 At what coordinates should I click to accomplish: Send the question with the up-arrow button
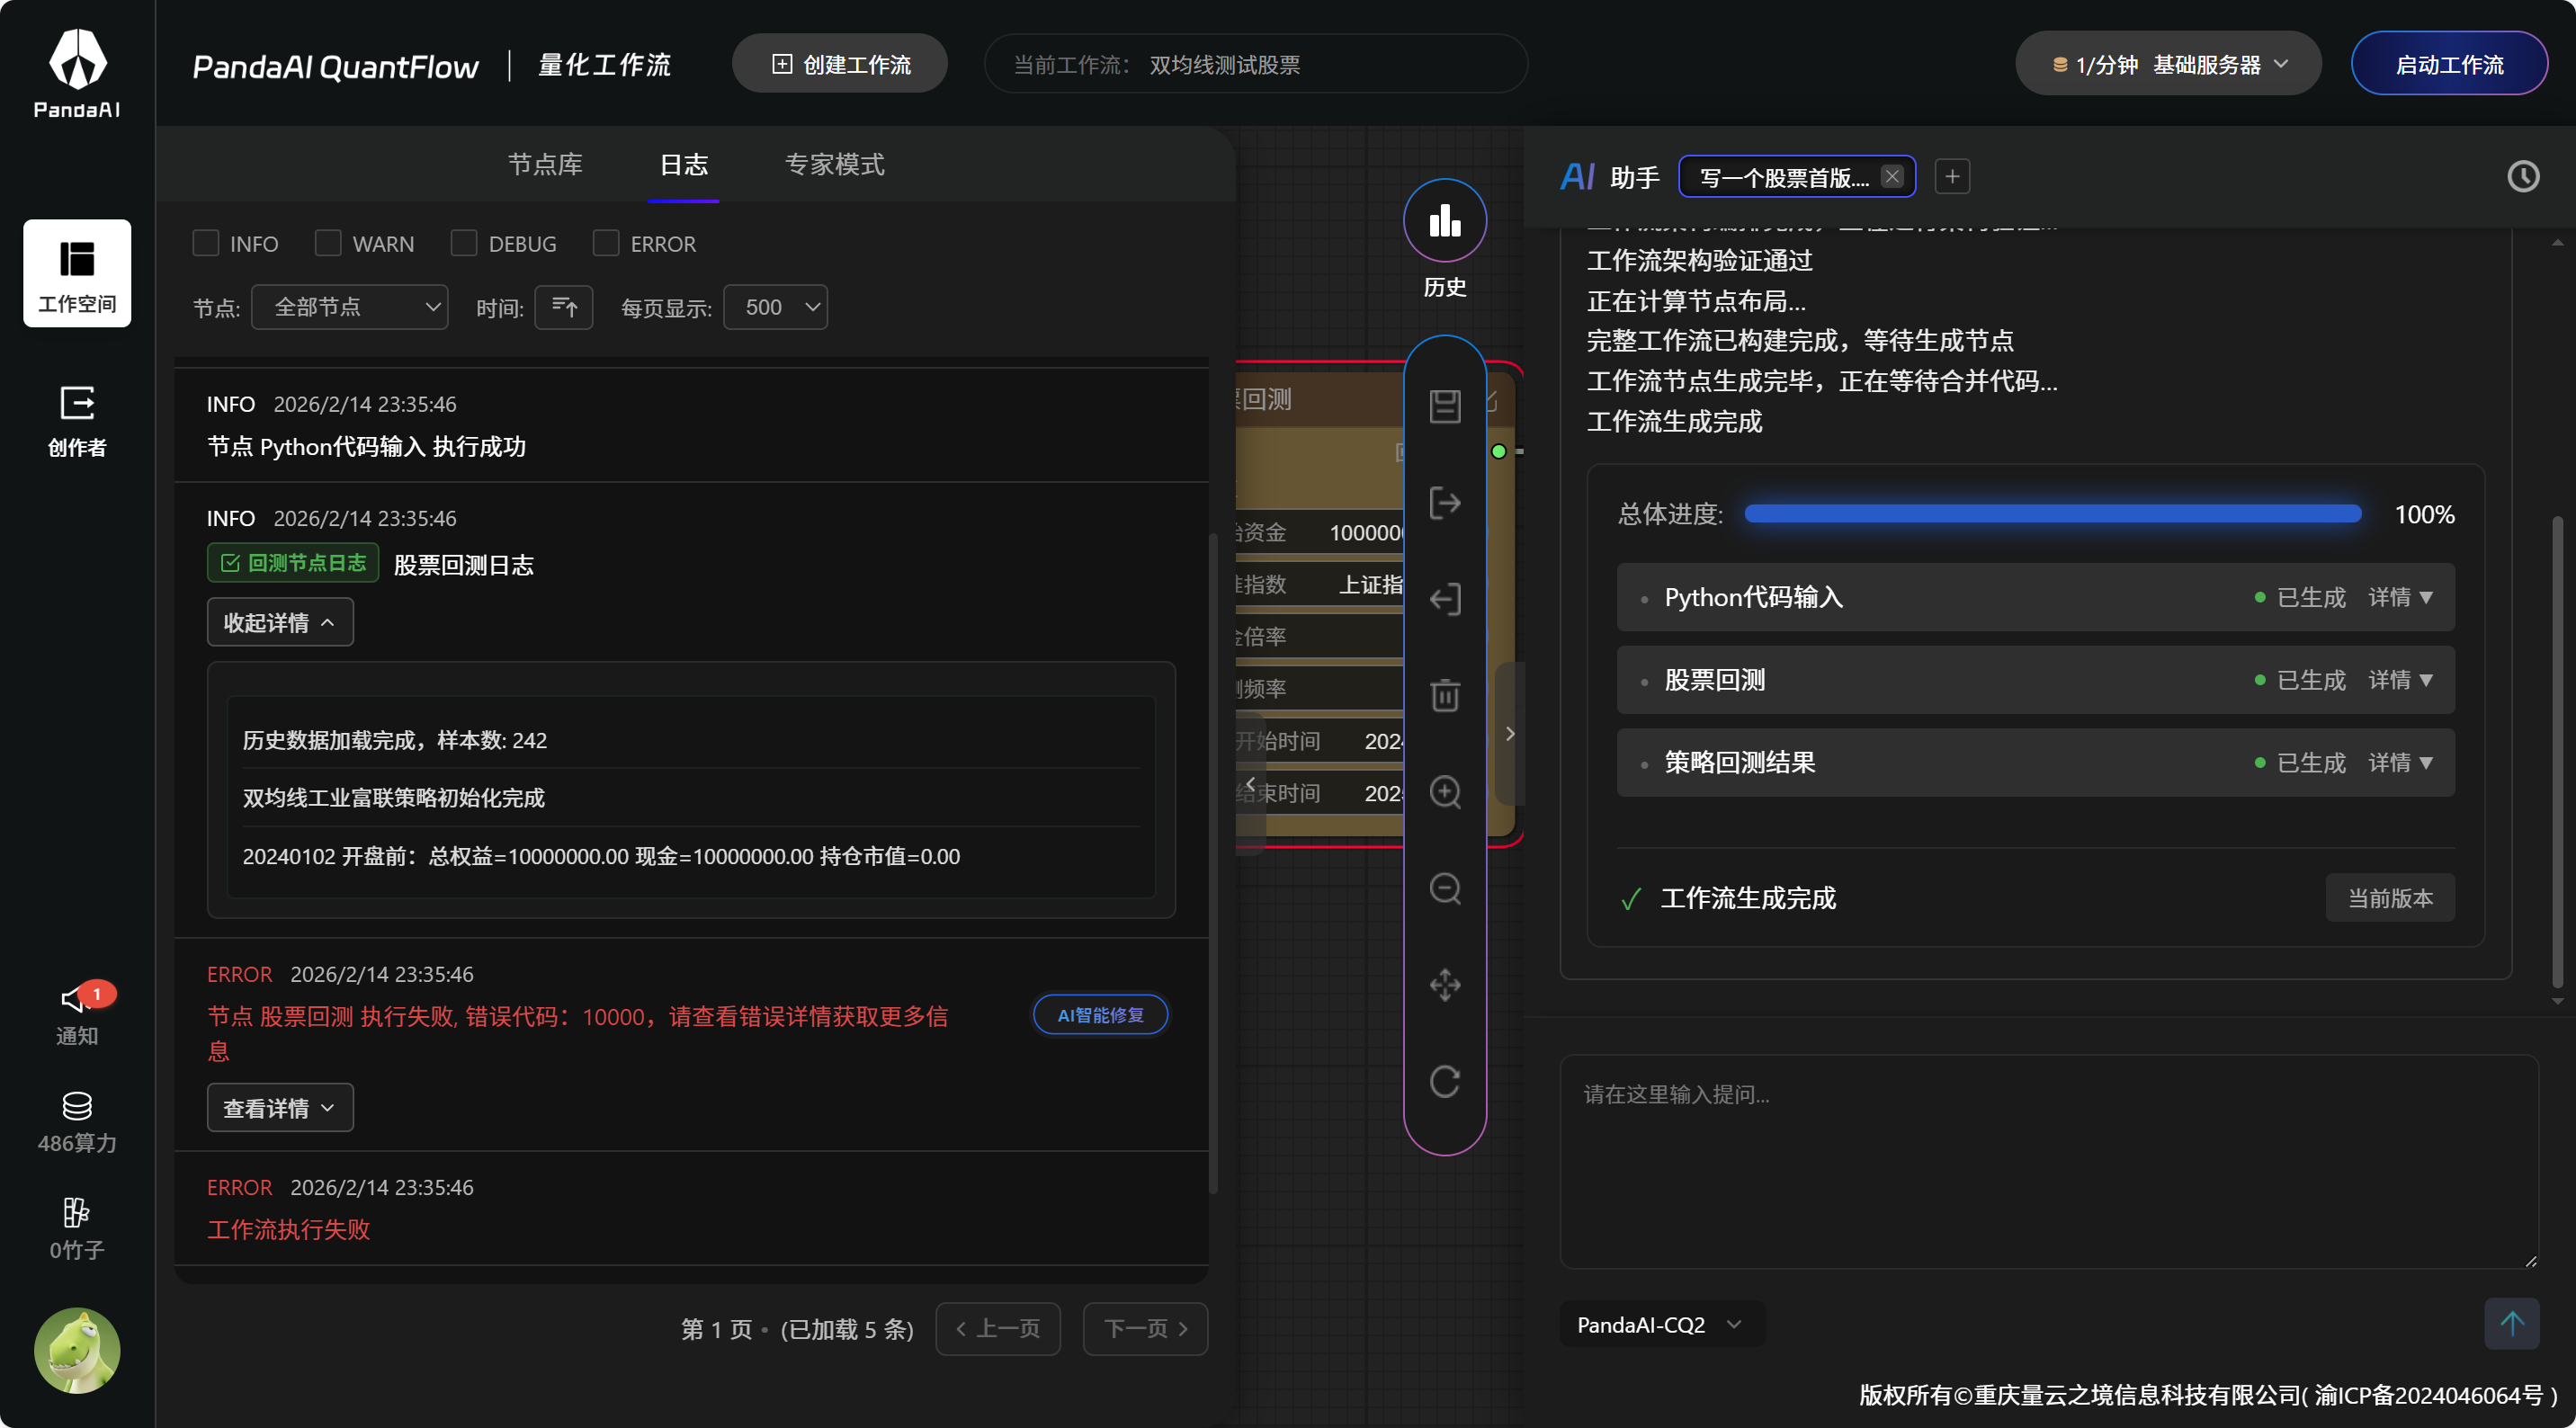click(x=2512, y=1324)
